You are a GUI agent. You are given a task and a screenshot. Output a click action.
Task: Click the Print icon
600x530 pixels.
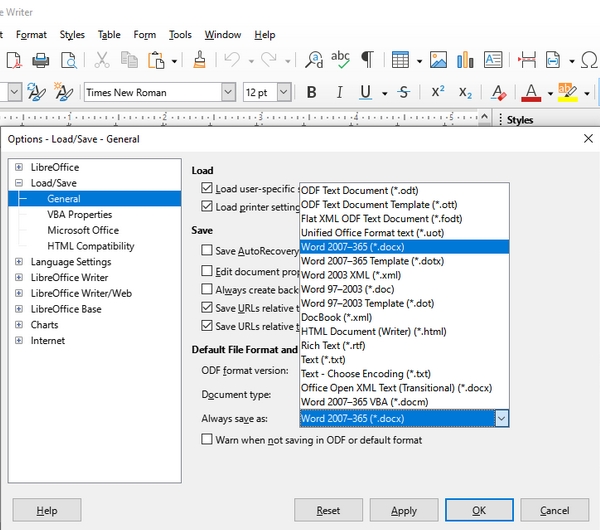click(41, 60)
